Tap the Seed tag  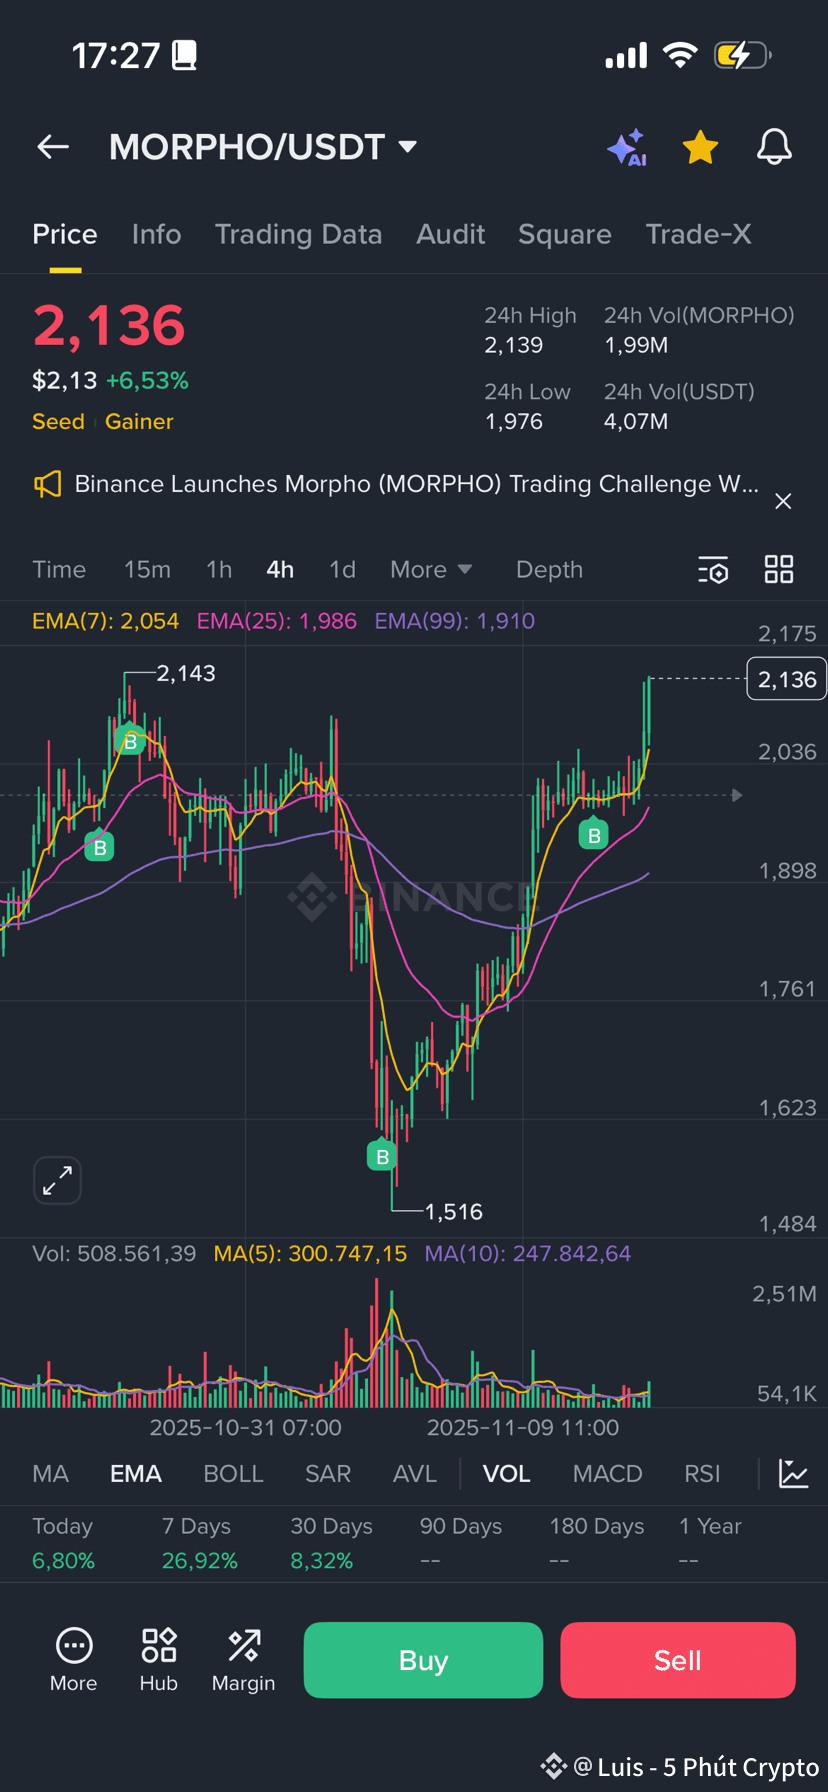tap(58, 422)
